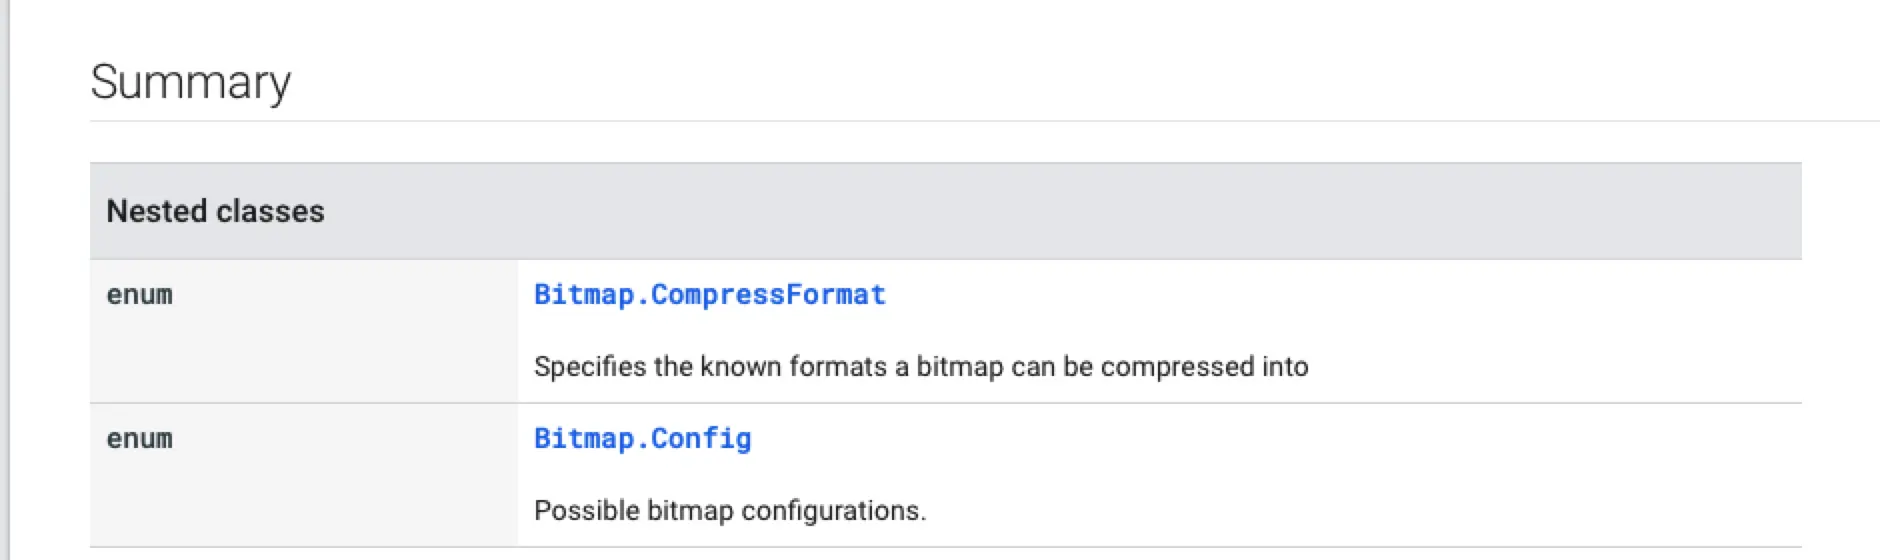Click the enum label beside Bitmap.CompressFormat
The height and width of the screenshot is (560, 1880).
pyautogui.click(x=139, y=295)
